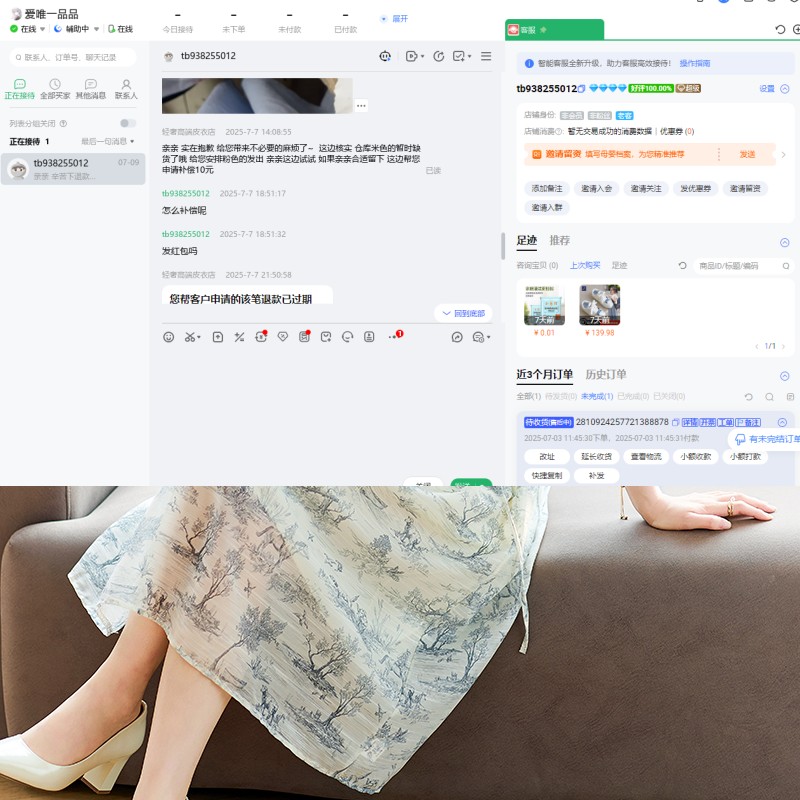The width and height of the screenshot is (800, 800).
Task: Collapse the 足迹 section
Action: pos(785,242)
